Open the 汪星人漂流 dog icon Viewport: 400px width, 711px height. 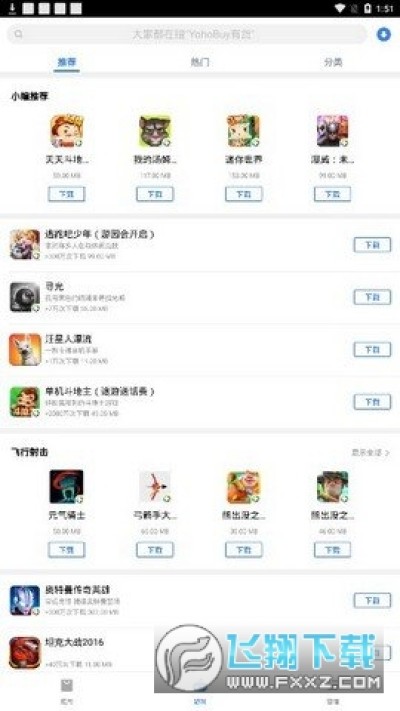(x=25, y=350)
